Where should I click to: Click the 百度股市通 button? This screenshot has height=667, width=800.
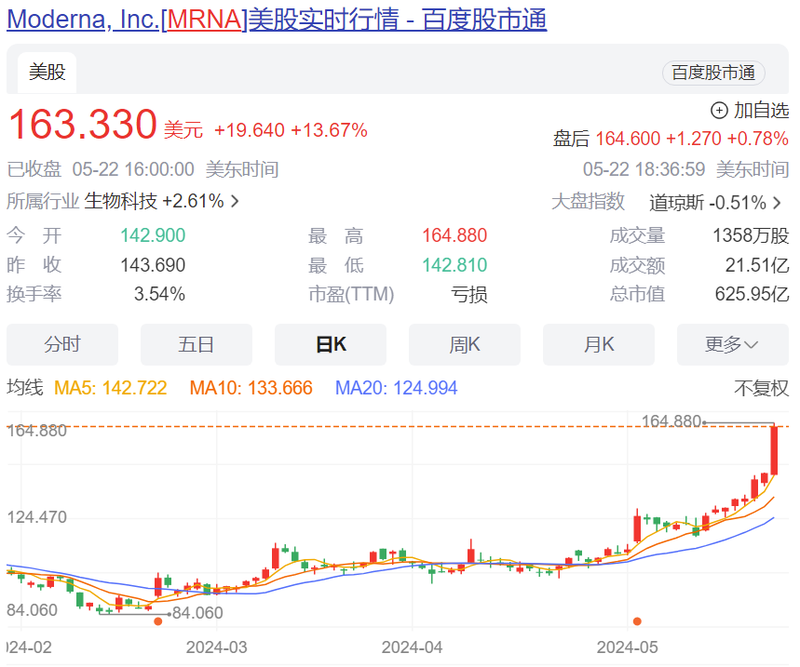coord(713,73)
